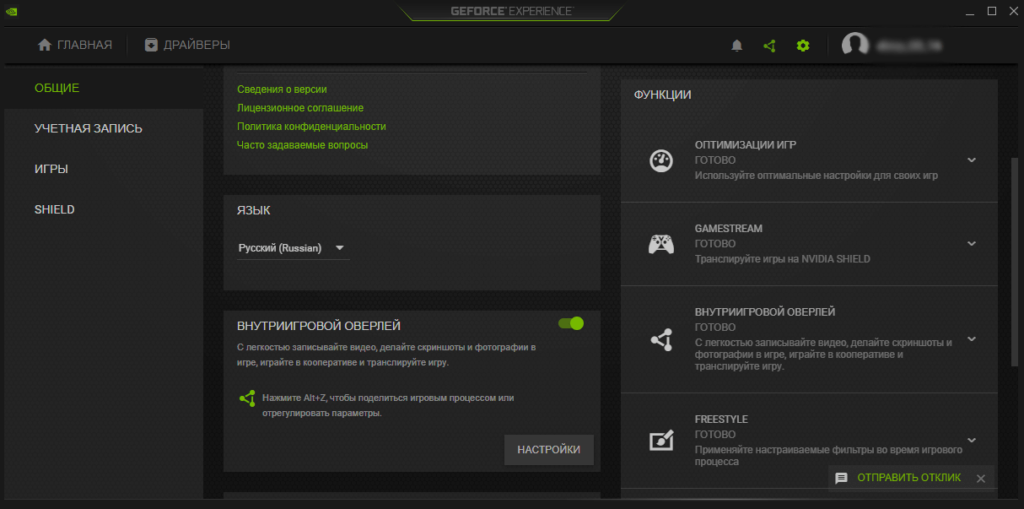This screenshot has width=1024, height=509.
Task: Switch to the Драйверы tab
Action: pyautogui.click(x=187, y=45)
